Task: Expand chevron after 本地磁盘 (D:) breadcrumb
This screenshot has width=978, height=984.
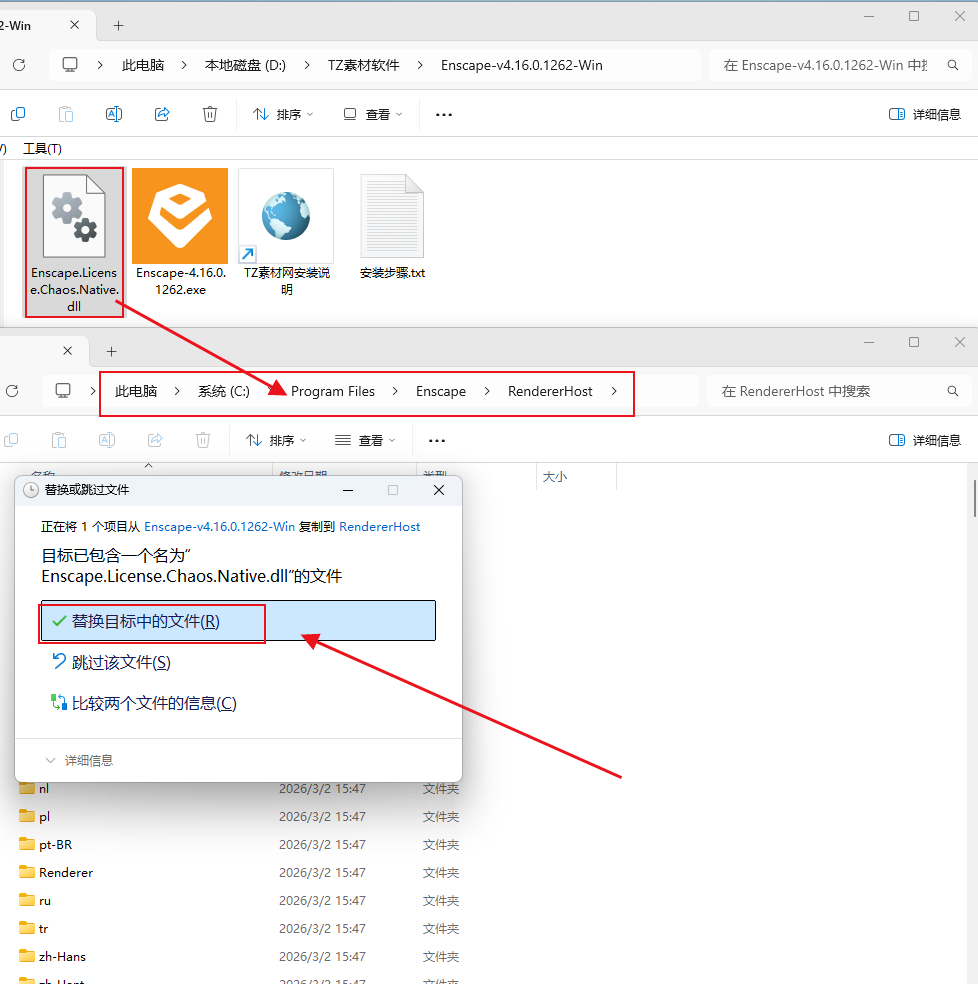Action: [307, 65]
